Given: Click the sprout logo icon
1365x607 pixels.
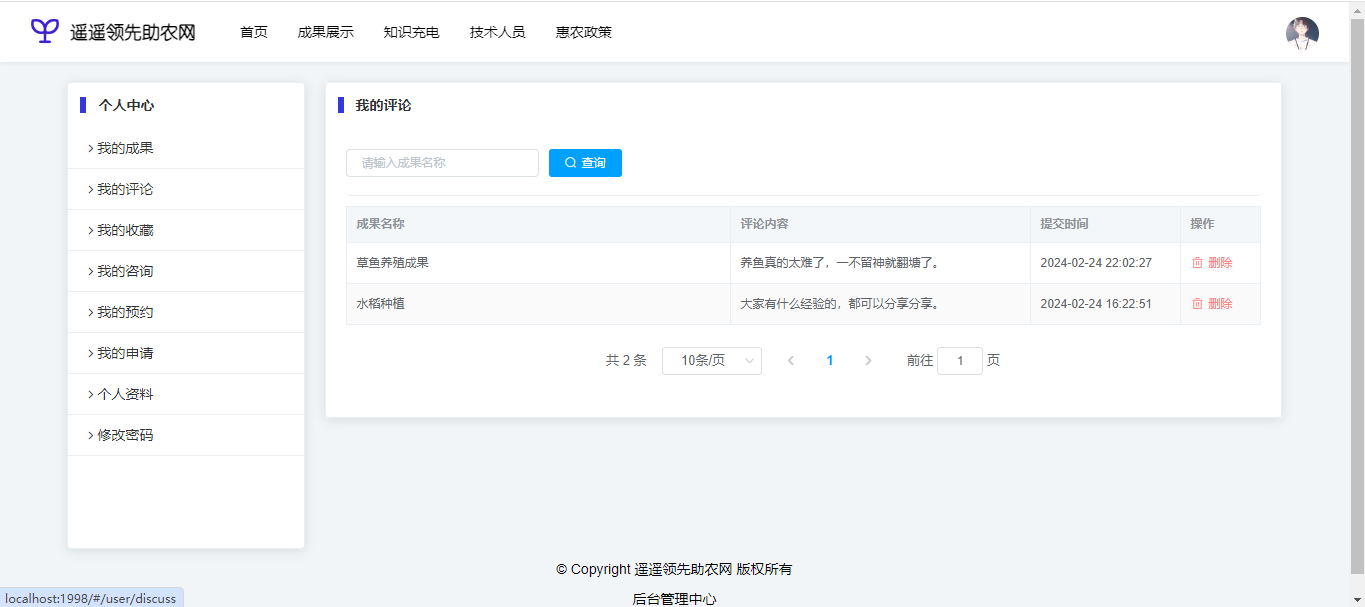Looking at the screenshot, I should 45,31.
